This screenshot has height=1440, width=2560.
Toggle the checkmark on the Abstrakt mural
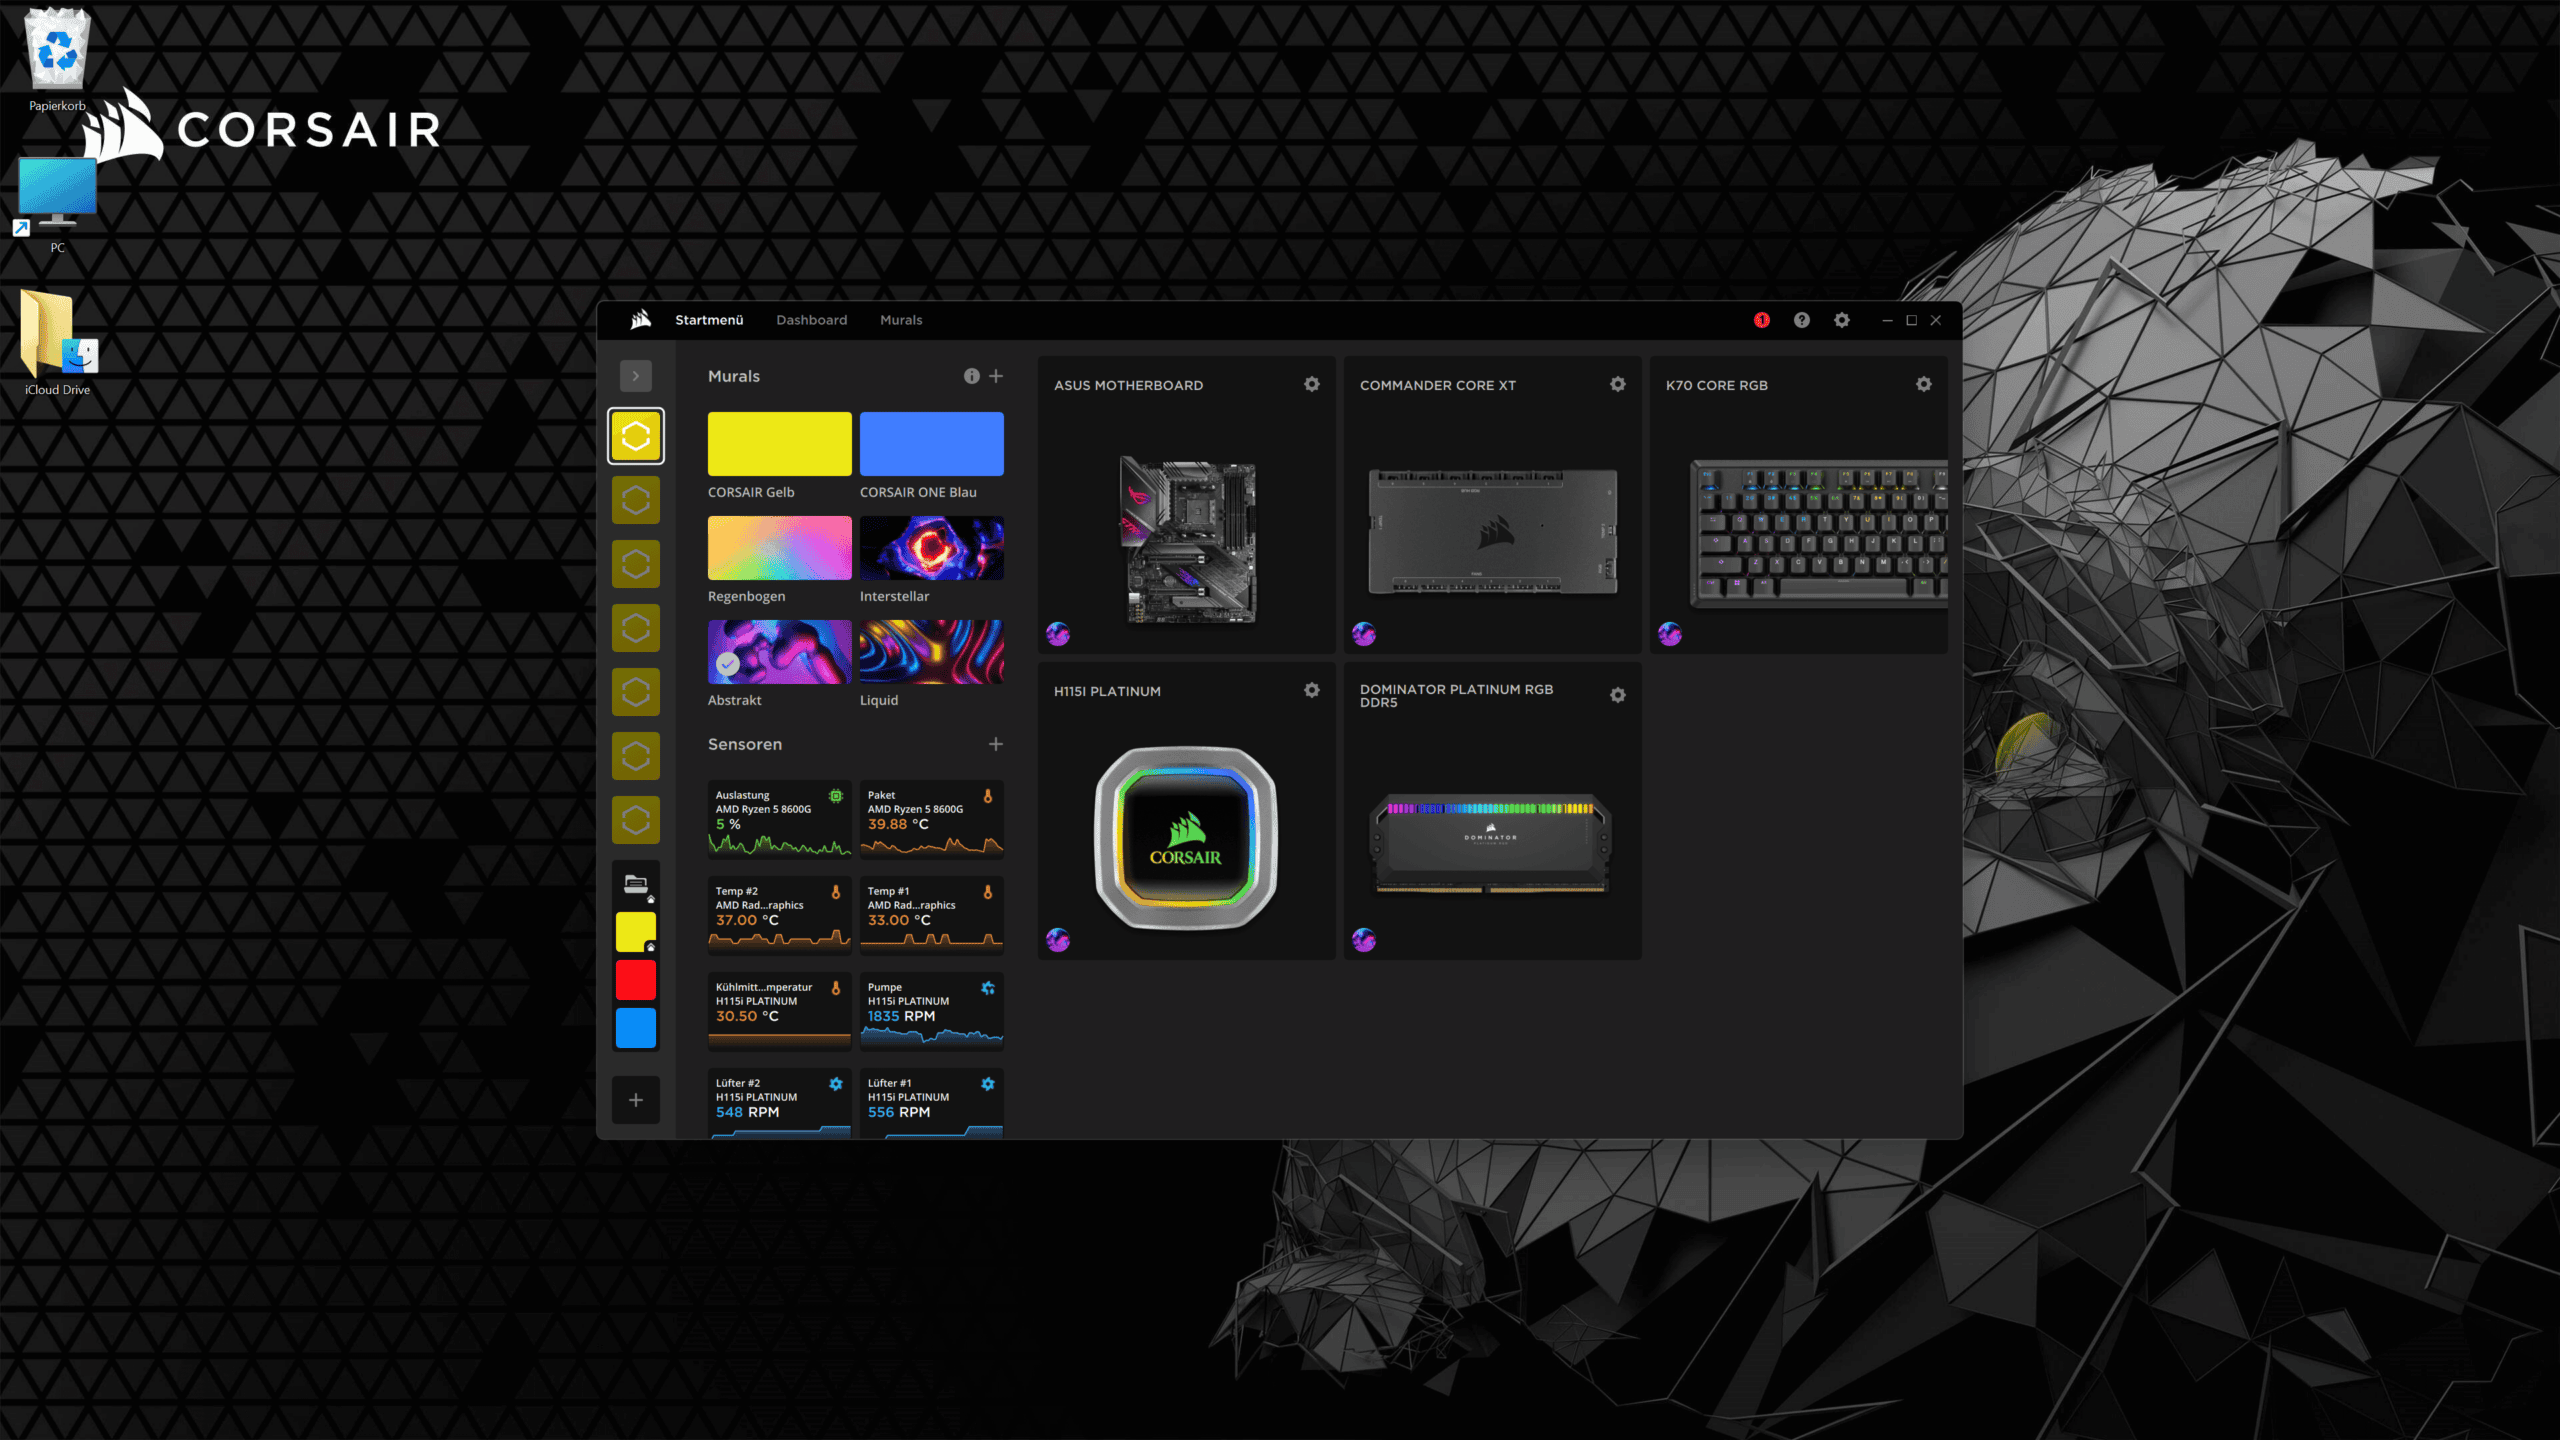[728, 664]
